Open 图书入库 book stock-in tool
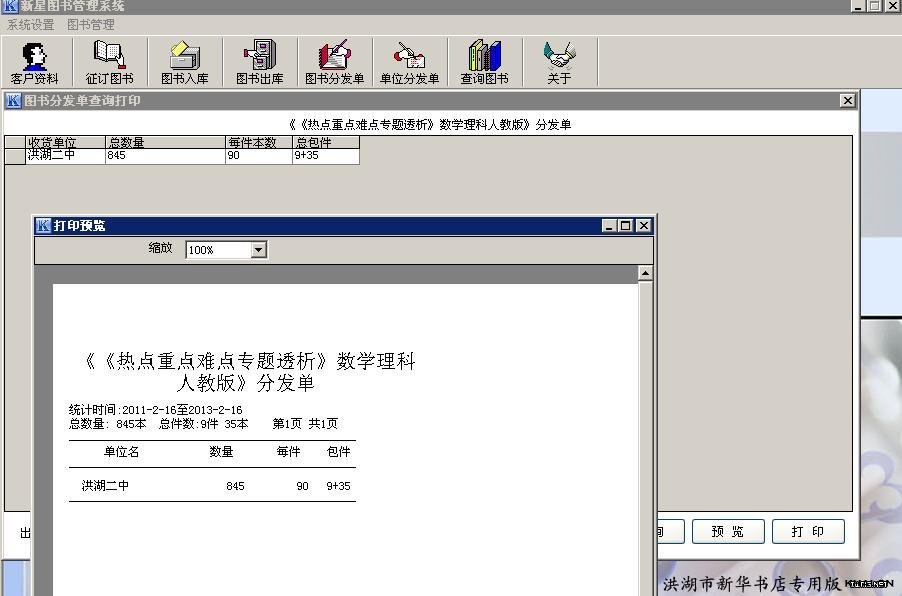The height and width of the screenshot is (596, 902). 185,62
